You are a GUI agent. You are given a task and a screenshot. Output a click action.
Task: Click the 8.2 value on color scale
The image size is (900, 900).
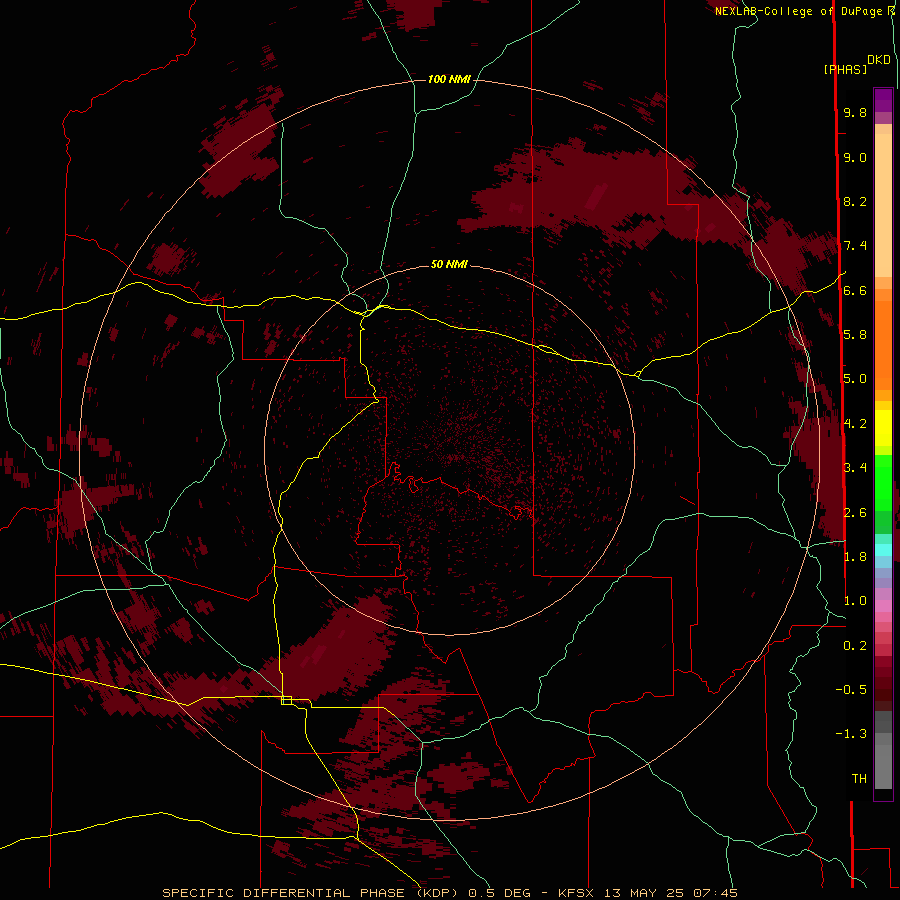pyautogui.click(x=855, y=201)
